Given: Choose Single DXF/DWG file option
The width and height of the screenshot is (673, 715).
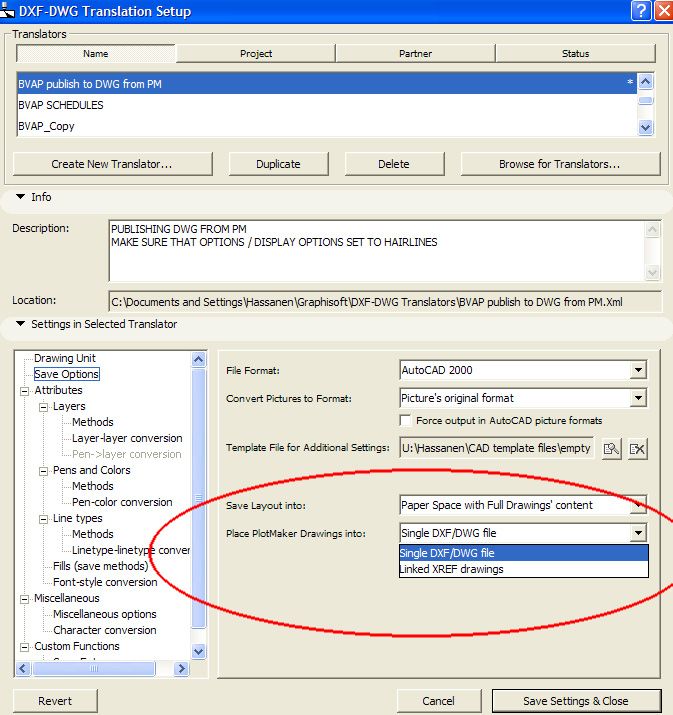Looking at the screenshot, I should 523,553.
